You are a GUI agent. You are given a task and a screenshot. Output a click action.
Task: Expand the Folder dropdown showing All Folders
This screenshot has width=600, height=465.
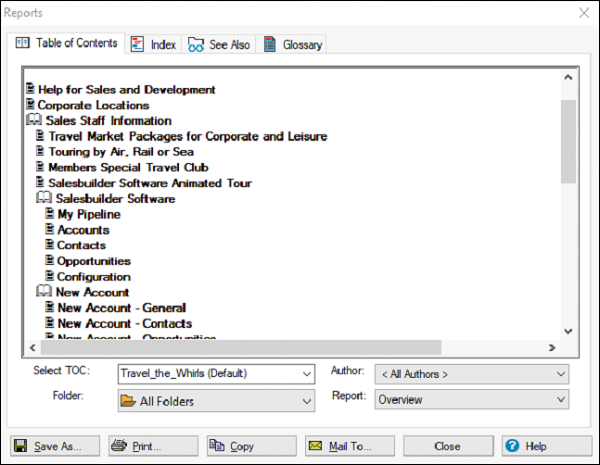pyautogui.click(x=306, y=401)
